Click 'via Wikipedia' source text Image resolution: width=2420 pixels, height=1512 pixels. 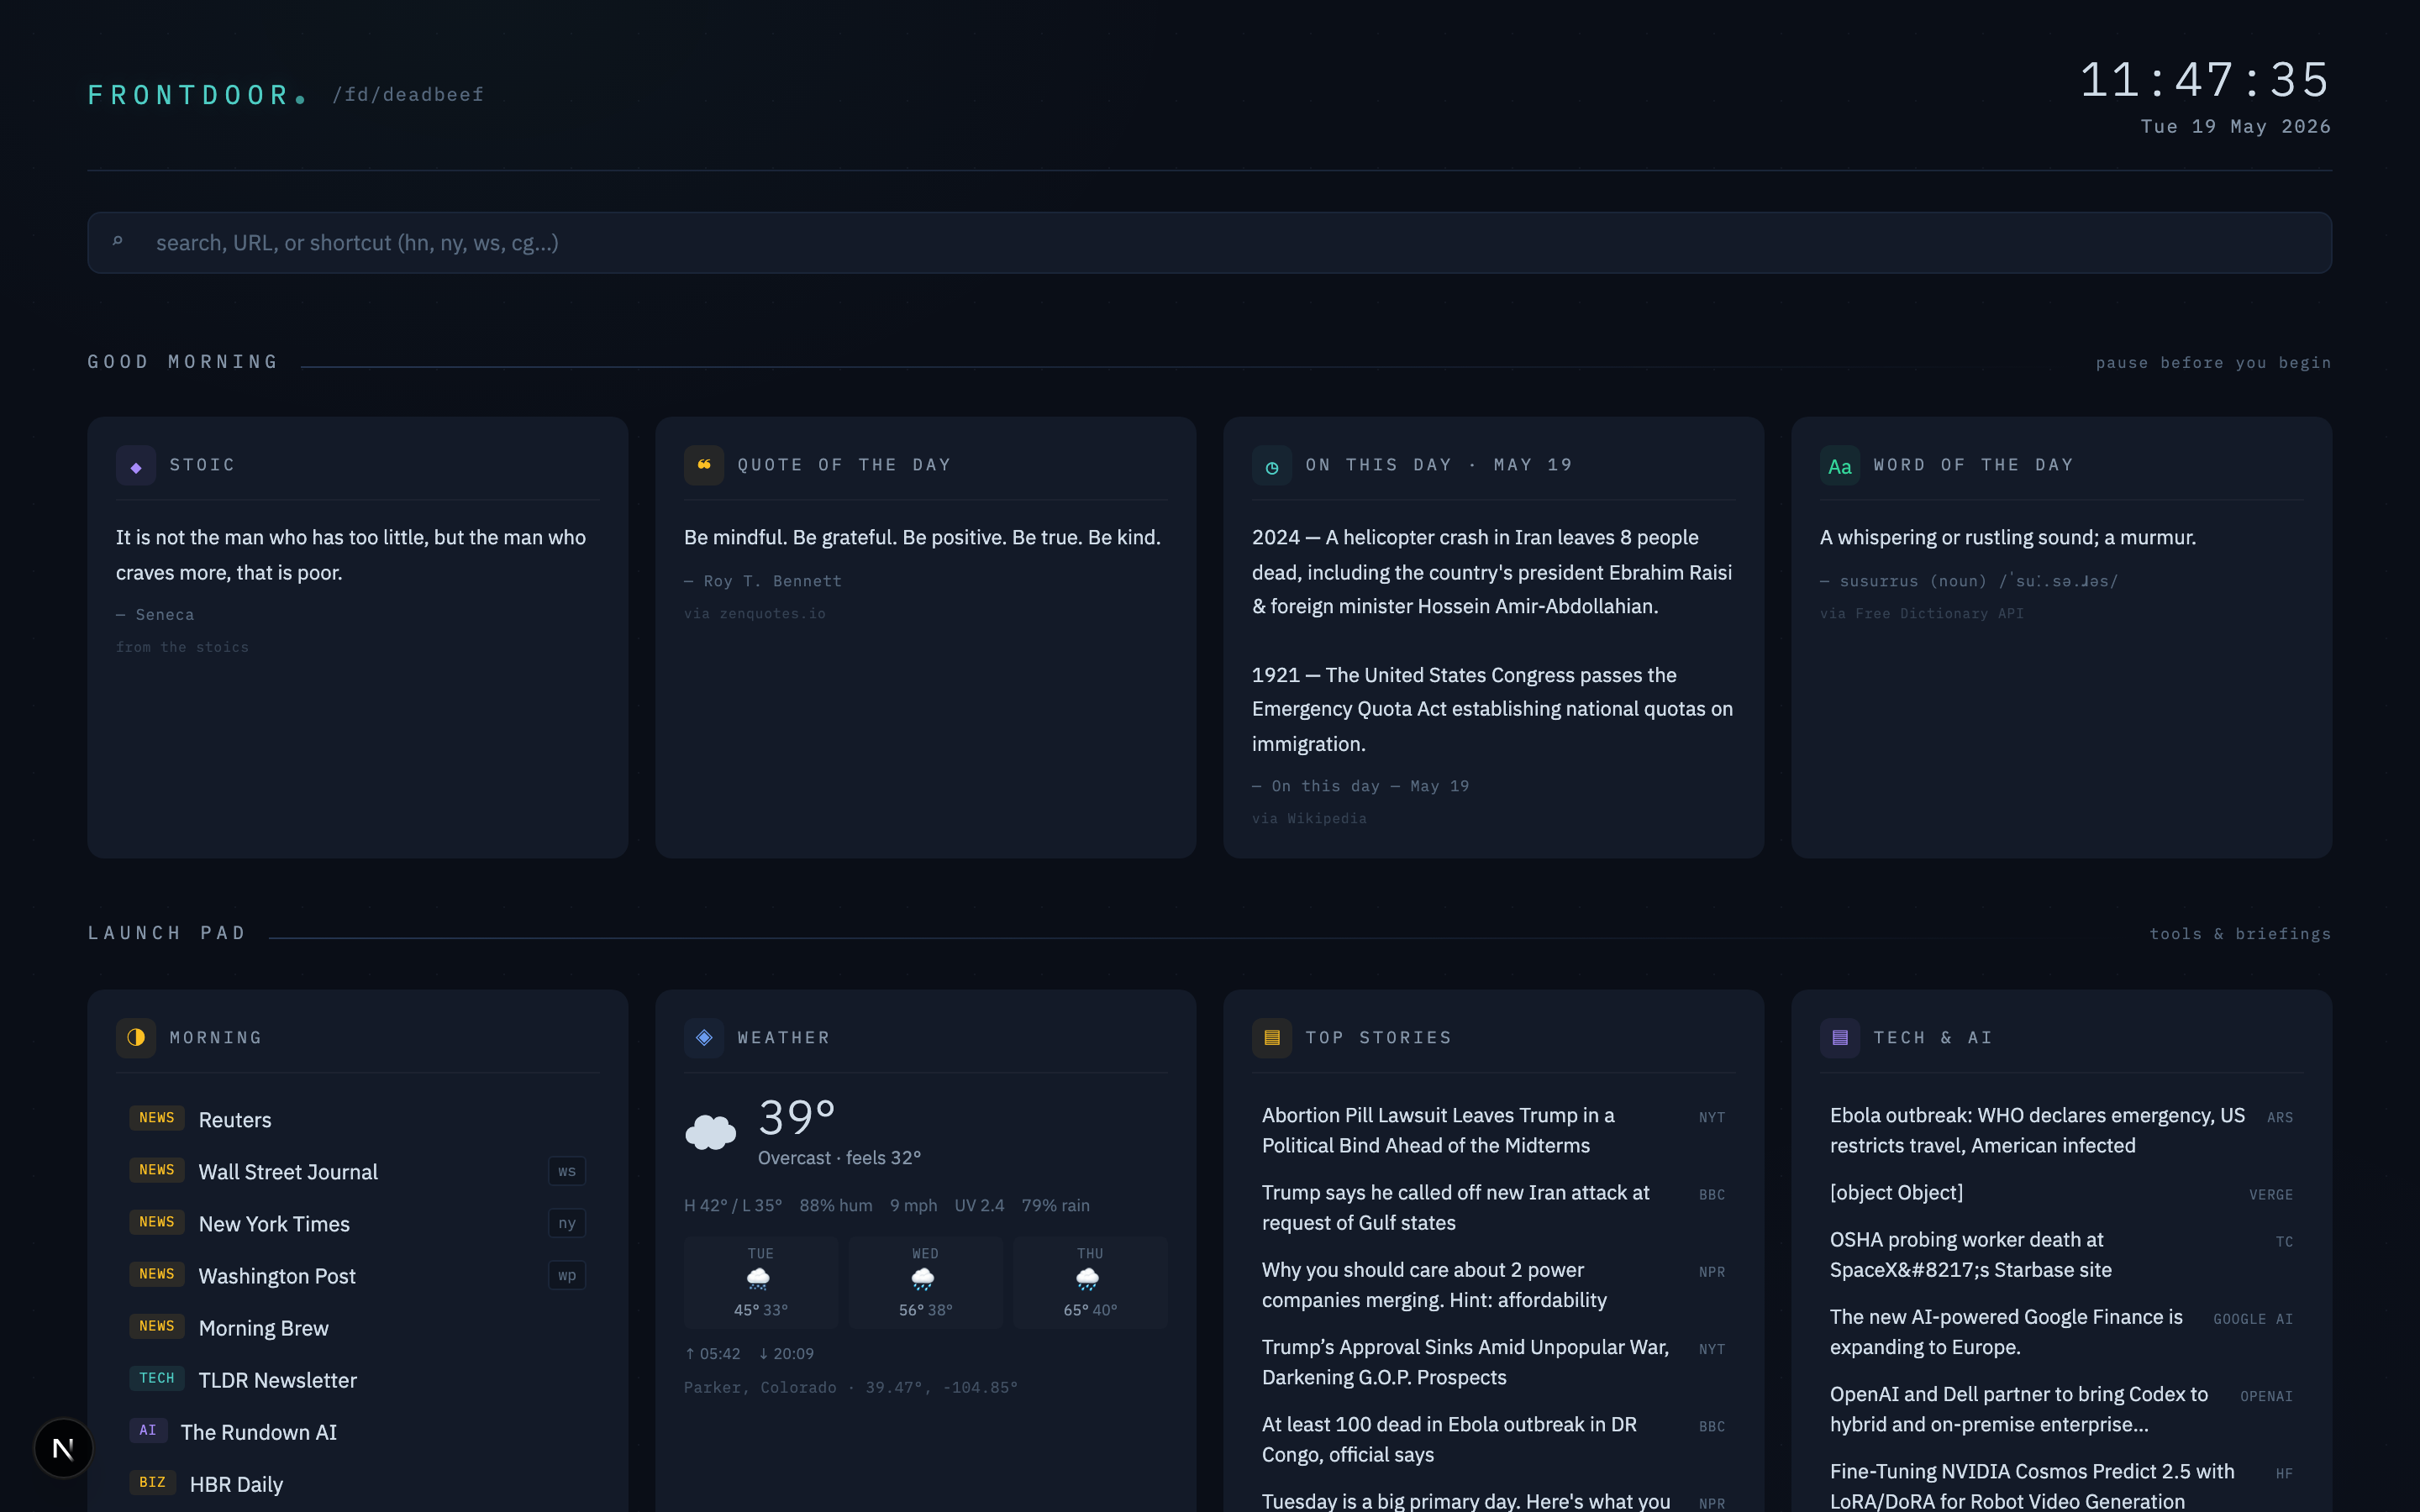click(x=1309, y=819)
